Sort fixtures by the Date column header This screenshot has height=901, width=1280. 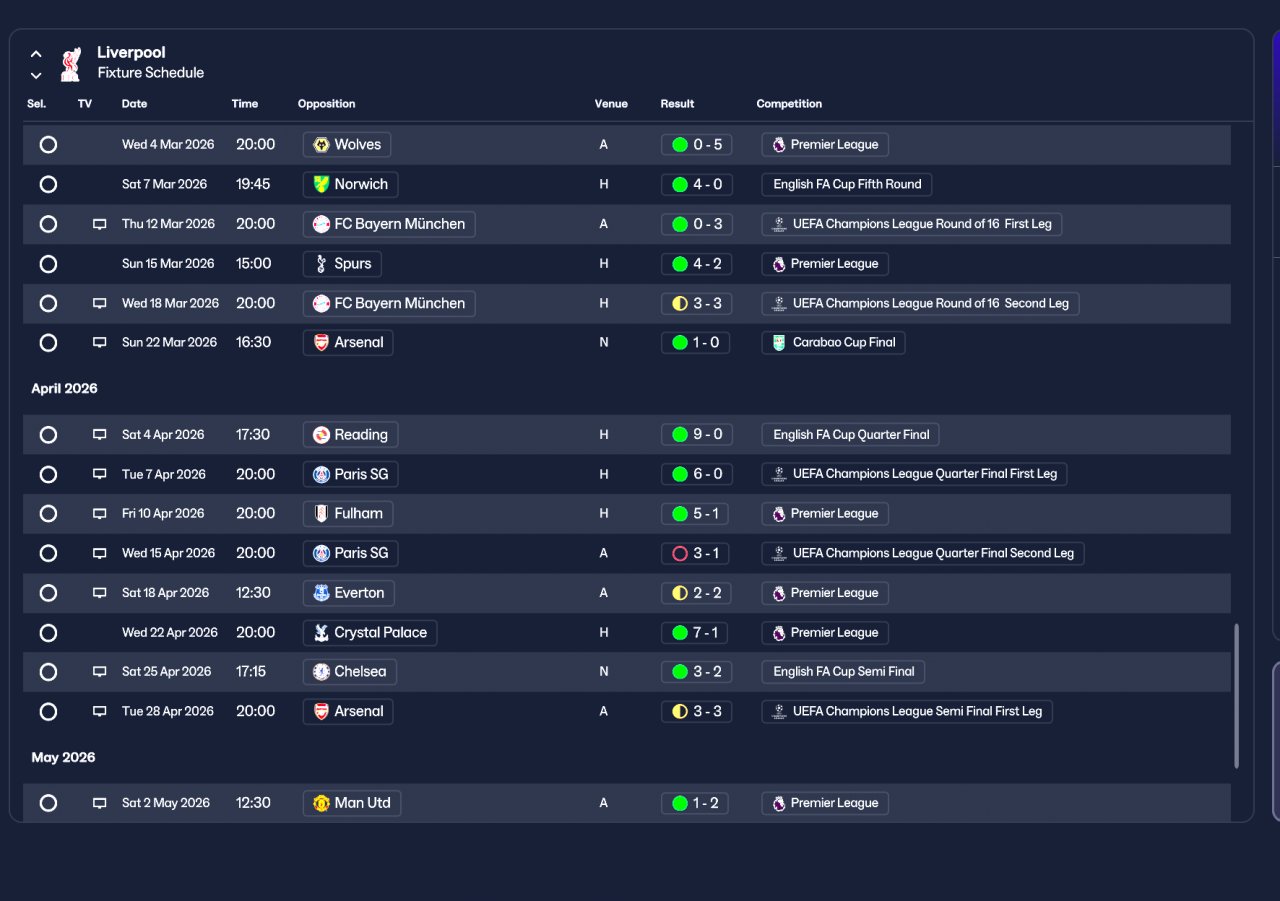point(134,104)
